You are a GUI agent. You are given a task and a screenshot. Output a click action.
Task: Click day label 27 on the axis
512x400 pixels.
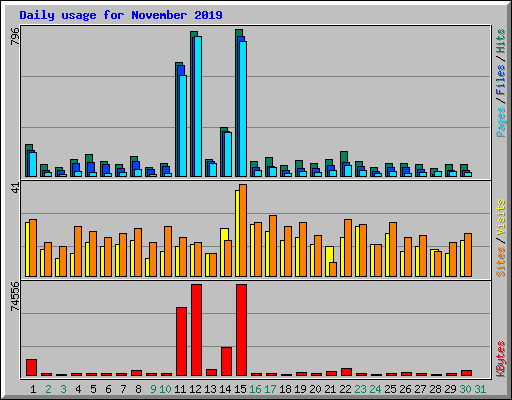(x=420, y=389)
